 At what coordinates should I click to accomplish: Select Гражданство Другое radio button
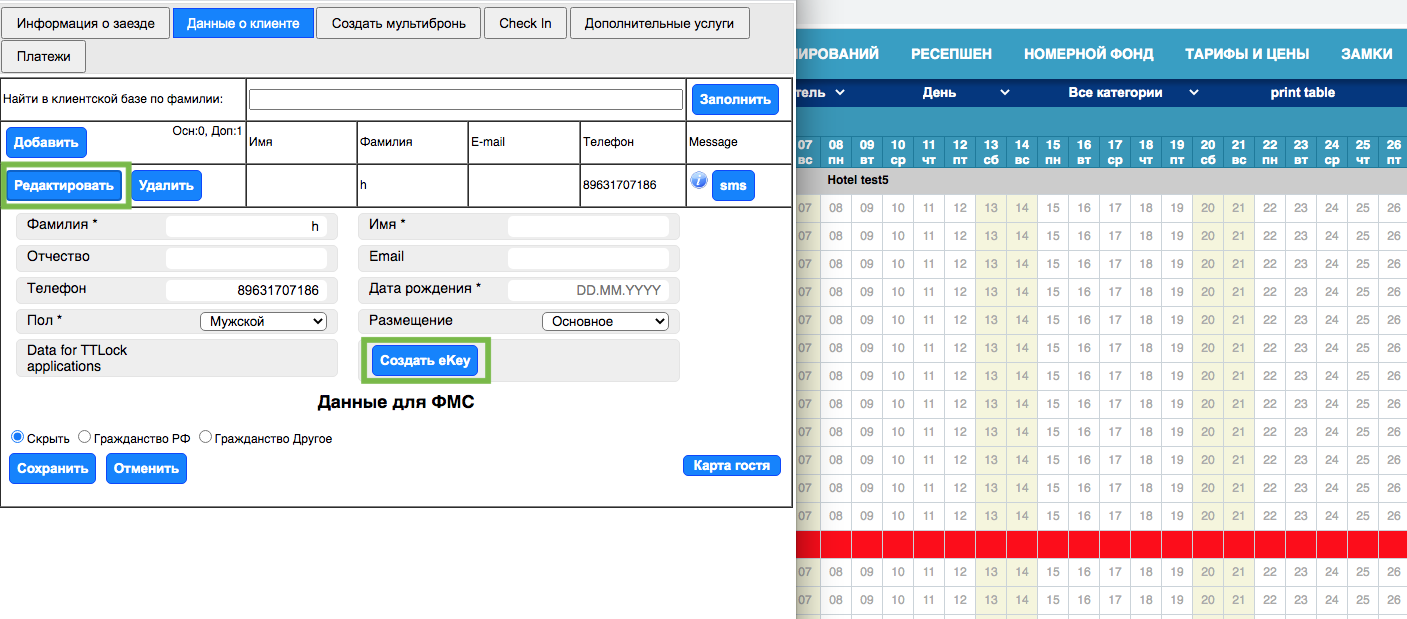(x=206, y=437)
